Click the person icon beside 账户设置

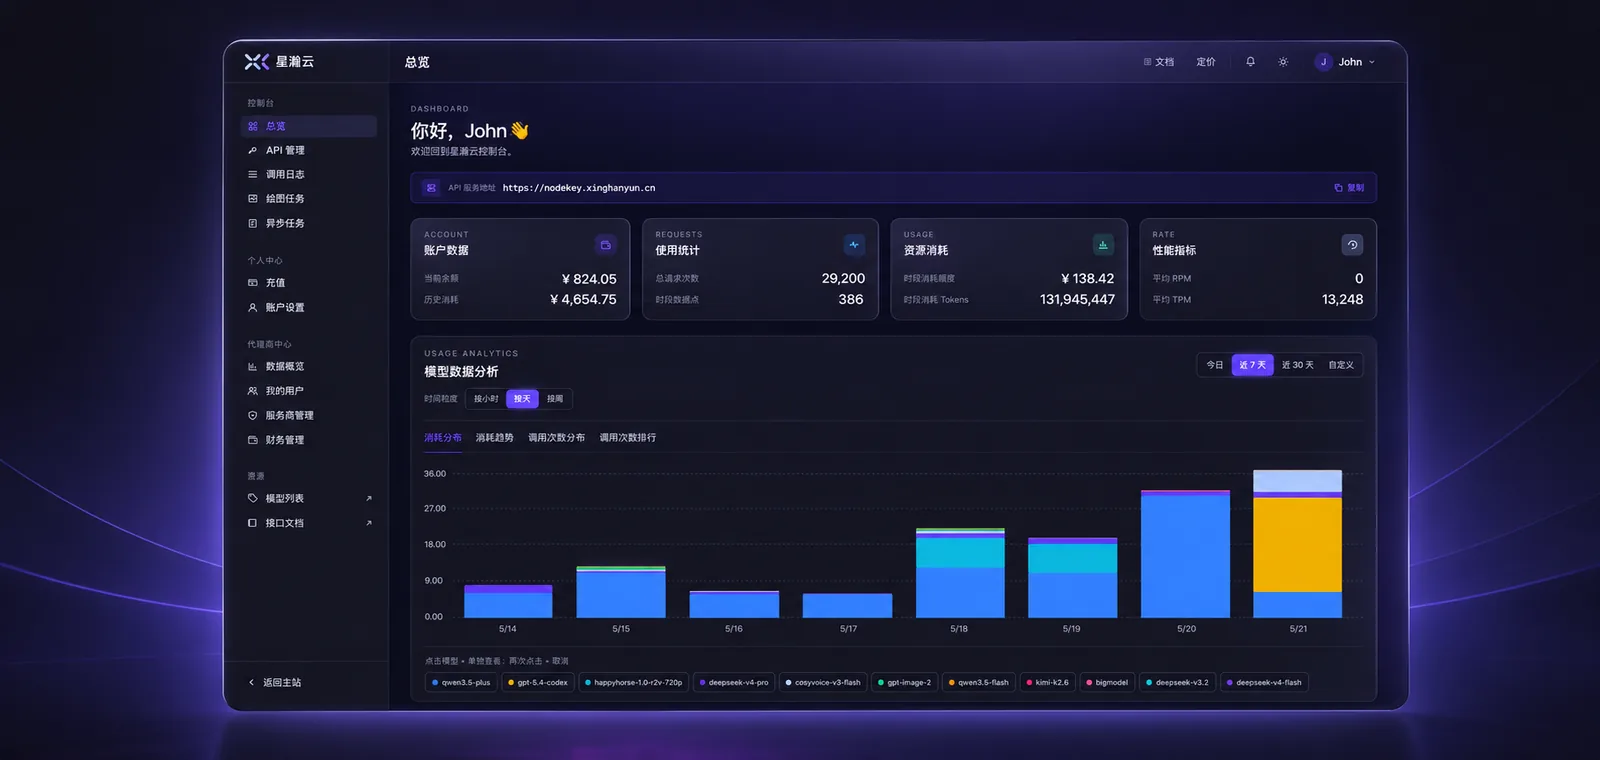pyautogui.click(x=253, y=307)
